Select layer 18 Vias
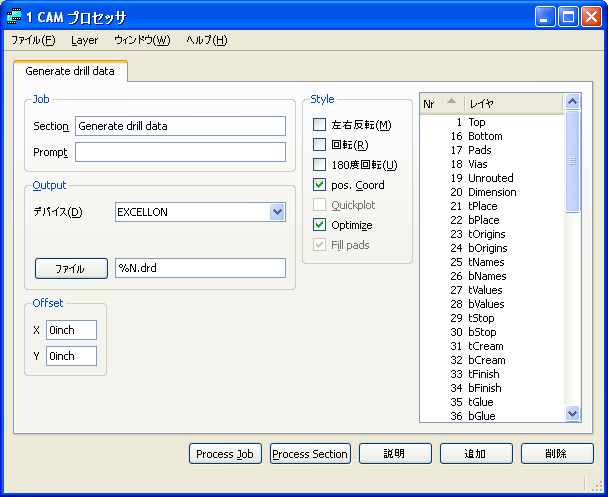The image size is (608, 497). (492, 164)
